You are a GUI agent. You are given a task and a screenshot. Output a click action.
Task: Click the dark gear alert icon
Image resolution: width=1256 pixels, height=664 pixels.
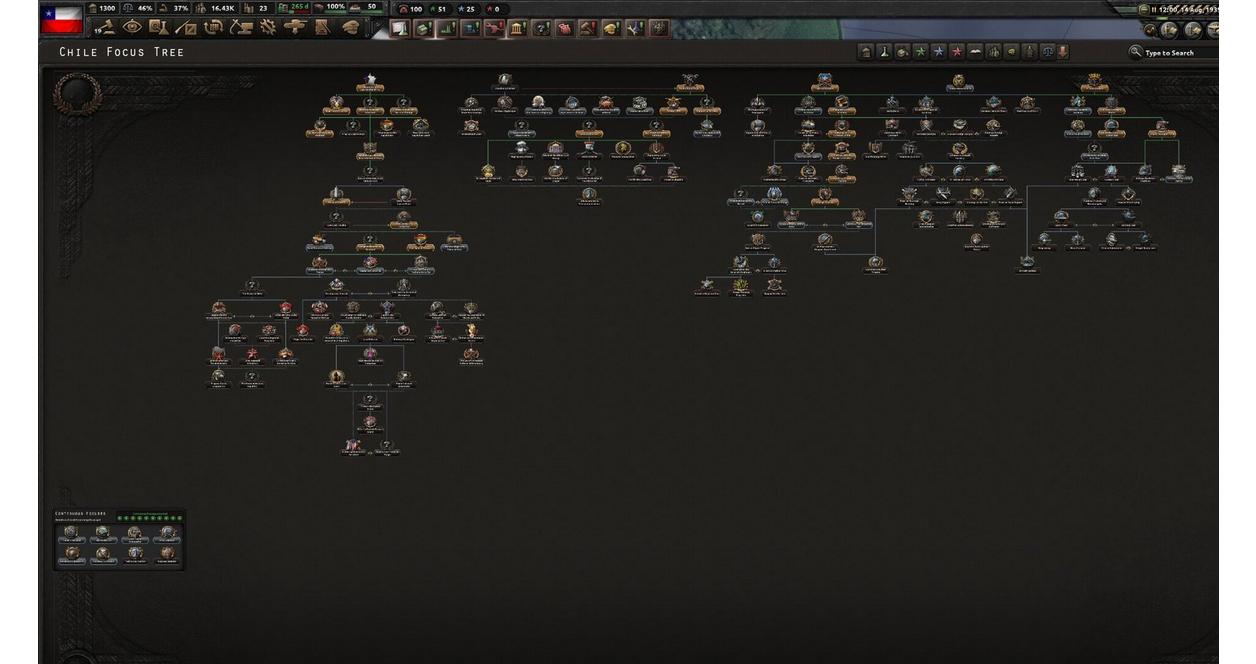coord(658,28)
